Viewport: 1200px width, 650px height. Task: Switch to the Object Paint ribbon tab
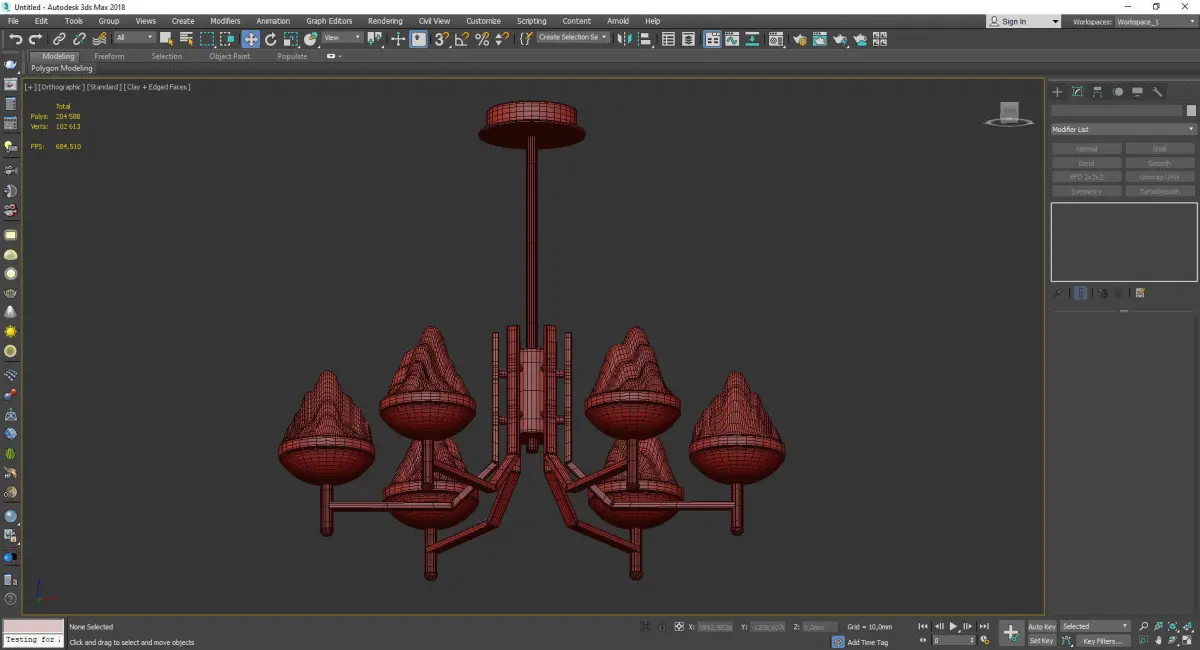229,56
